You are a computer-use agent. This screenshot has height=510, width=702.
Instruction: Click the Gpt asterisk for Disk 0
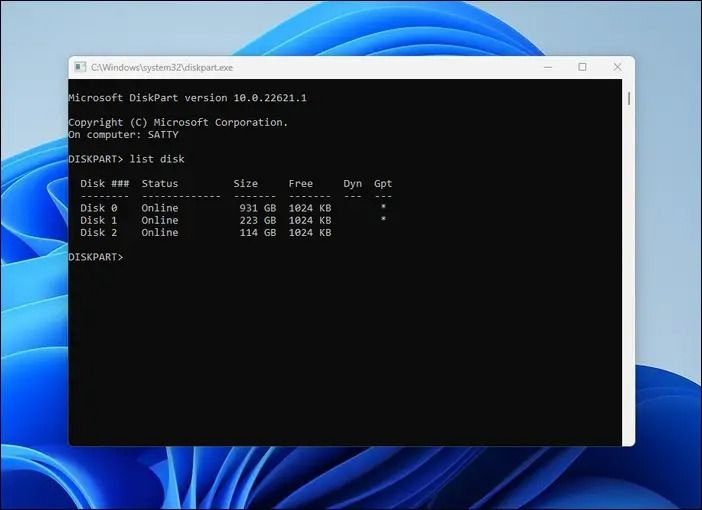[x=383, y=206]
